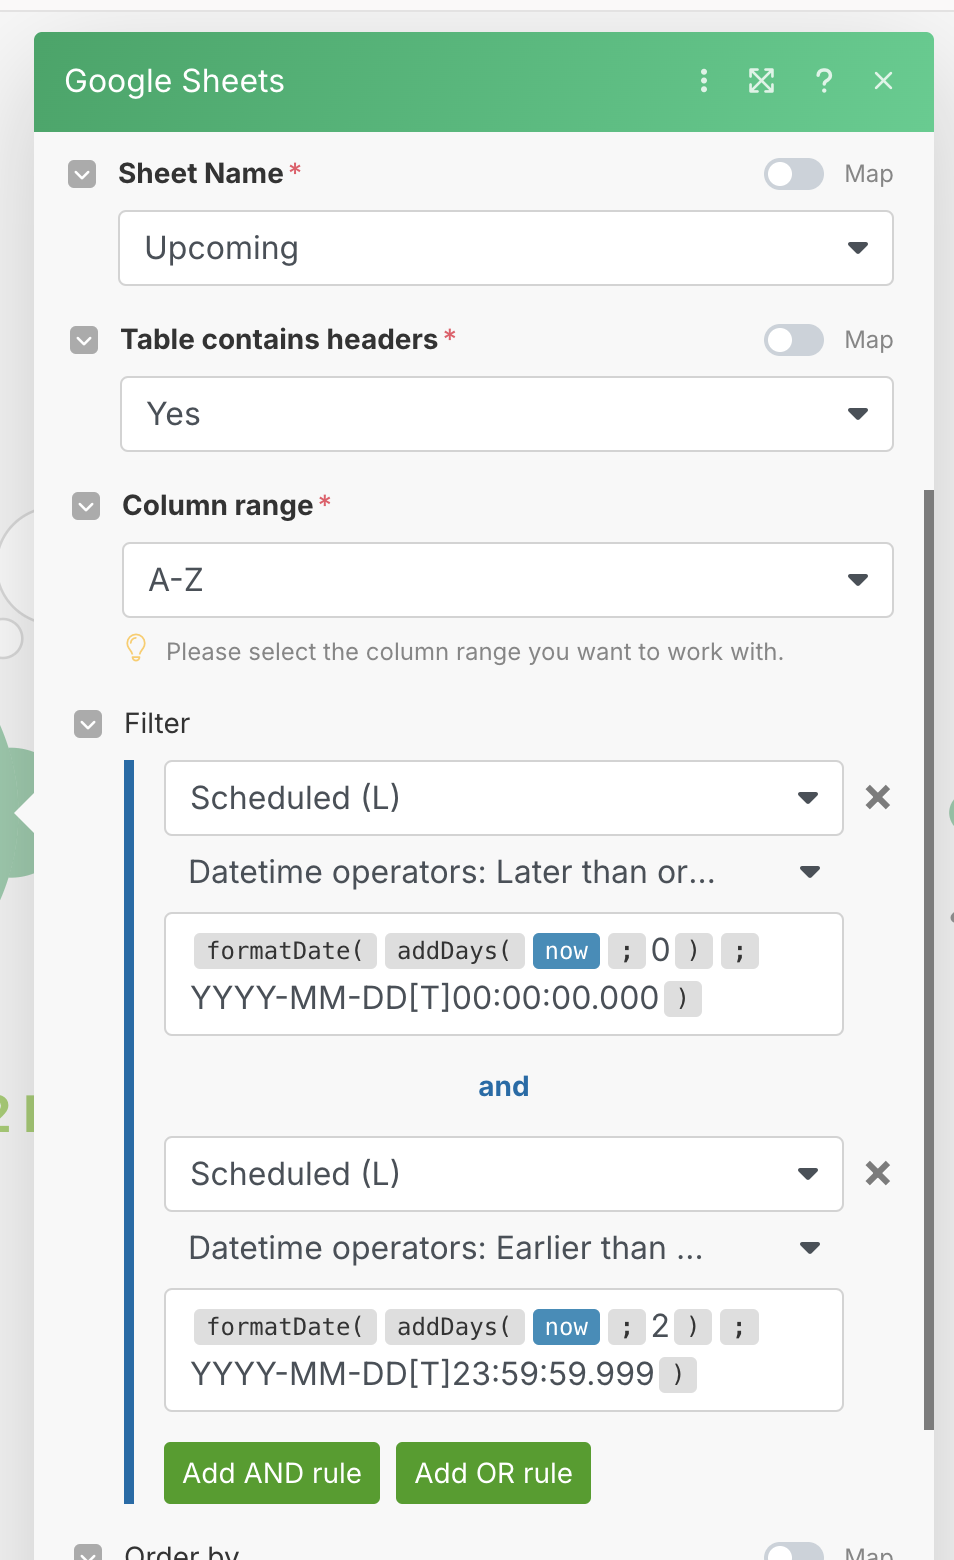Open the Sheet Name dropdown showing Upcoming
Screen dimensions: 954x1560
click(506, 248)
